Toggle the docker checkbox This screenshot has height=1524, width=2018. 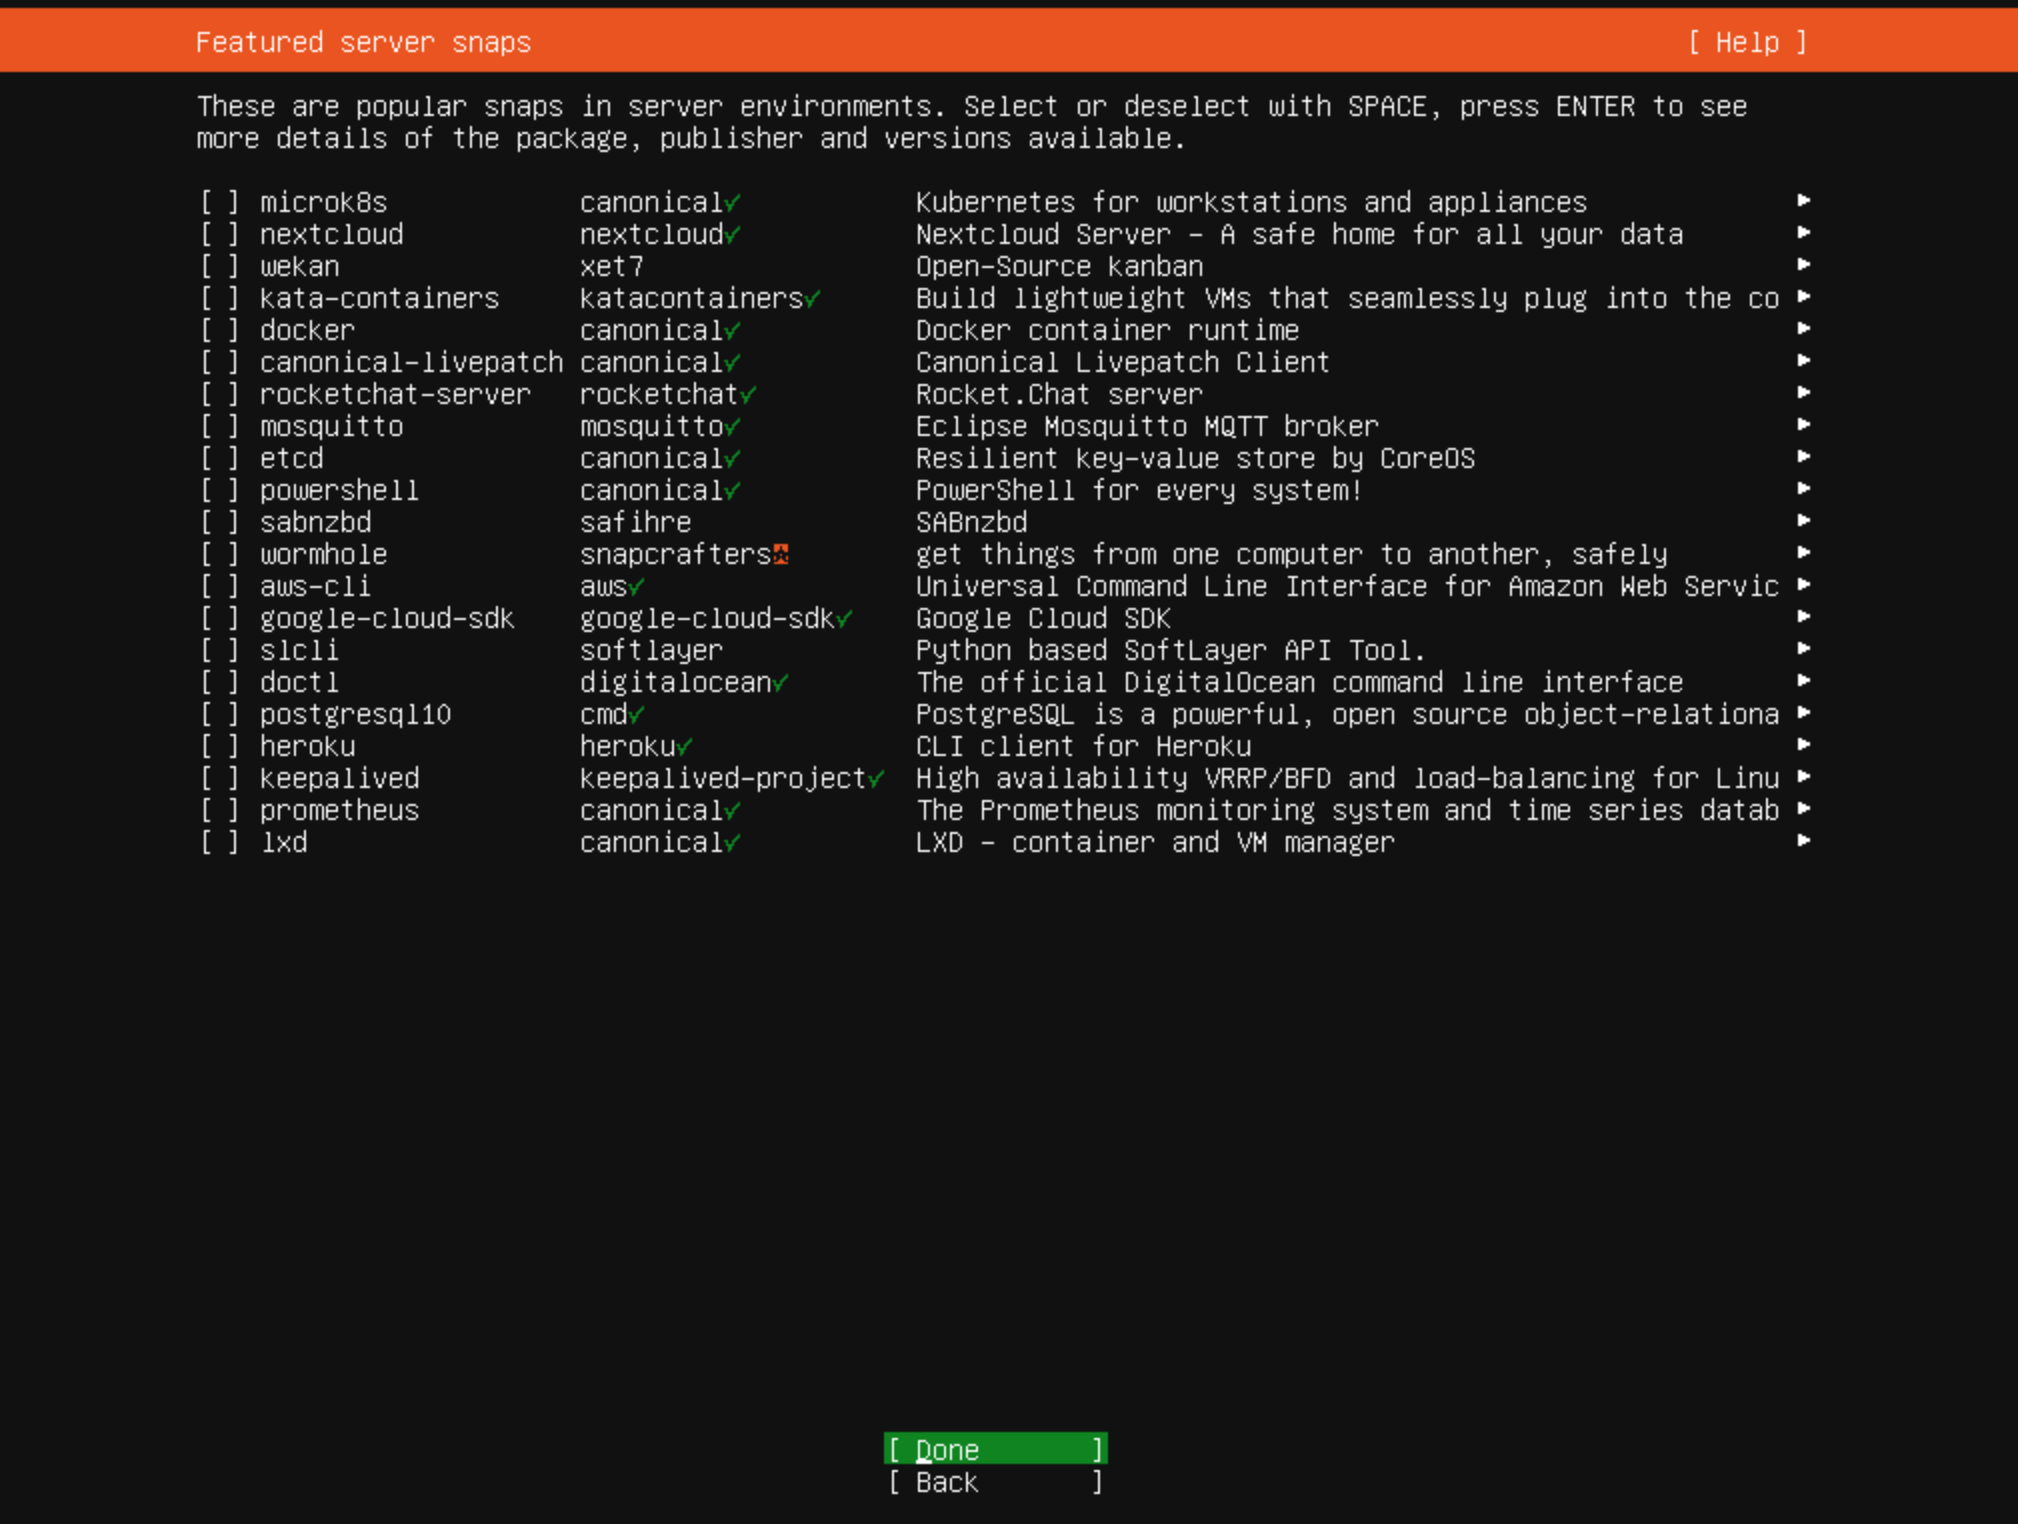[220, 331]
